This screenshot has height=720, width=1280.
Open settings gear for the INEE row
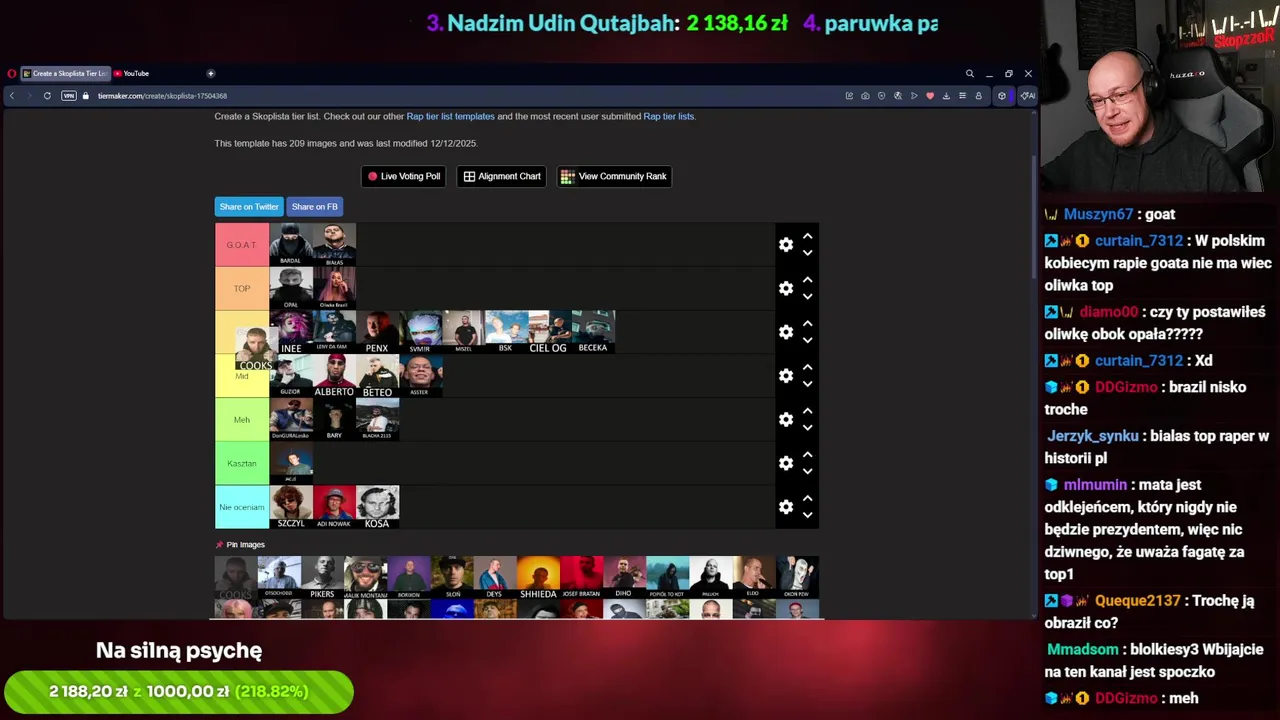pyautogui.click(x=786, y=332)
